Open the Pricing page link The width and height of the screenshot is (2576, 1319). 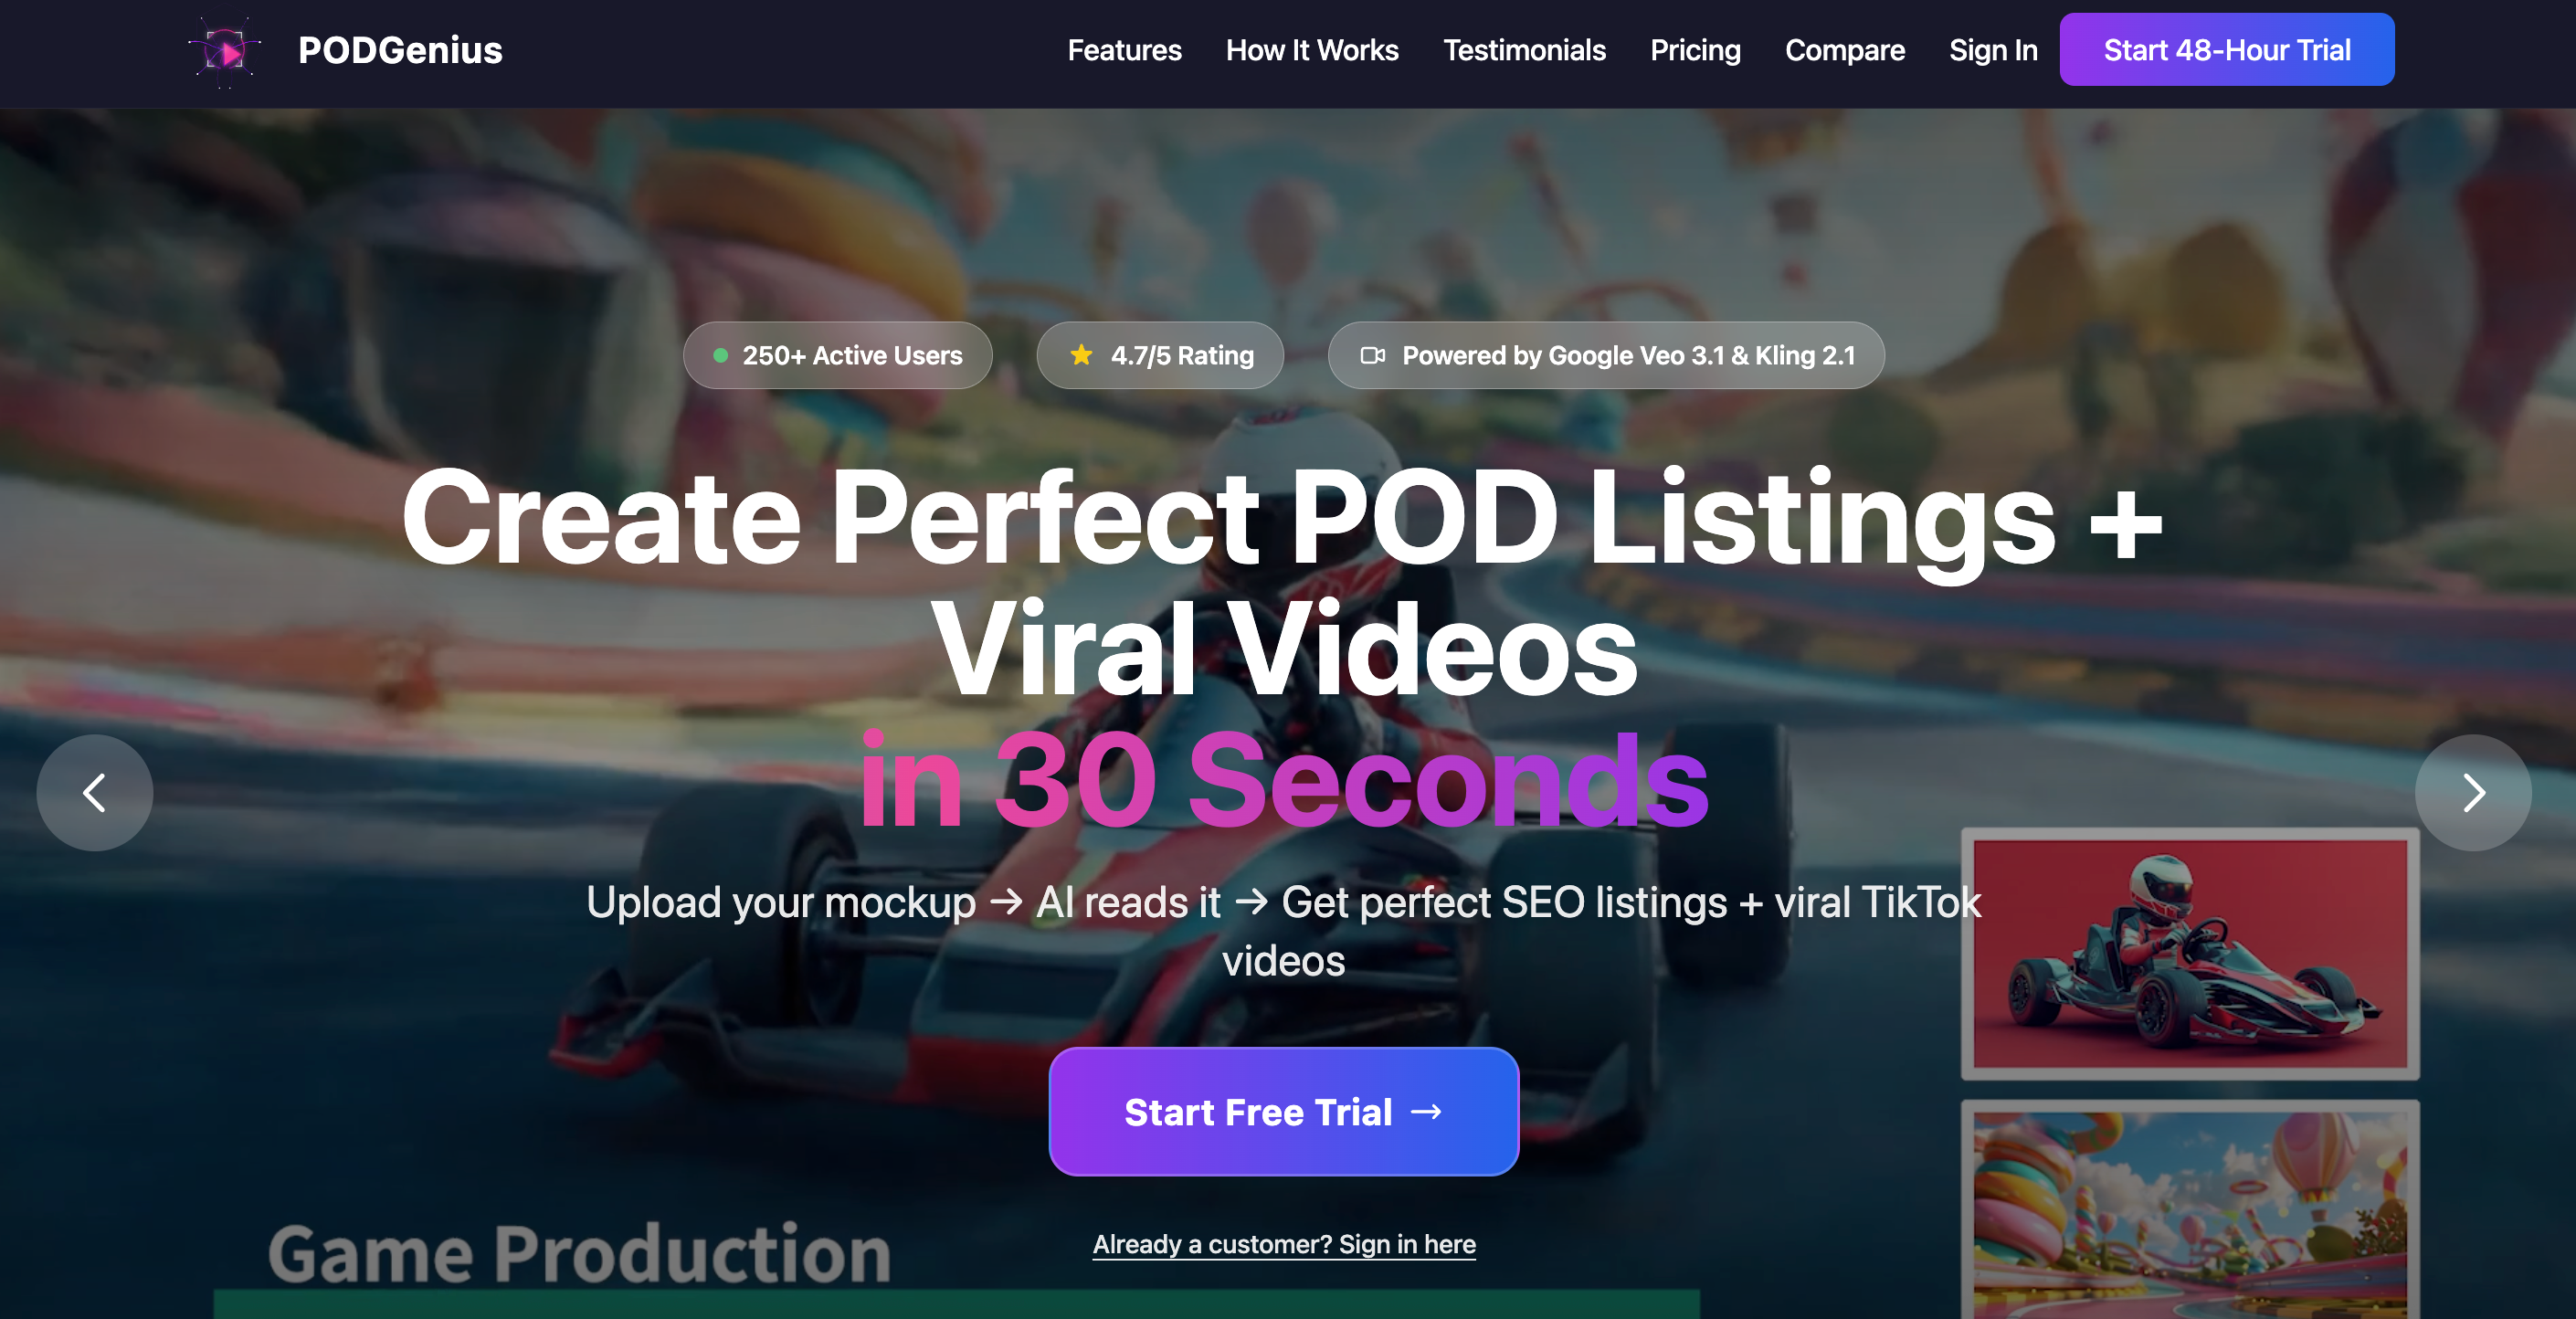pos(1695,50)
